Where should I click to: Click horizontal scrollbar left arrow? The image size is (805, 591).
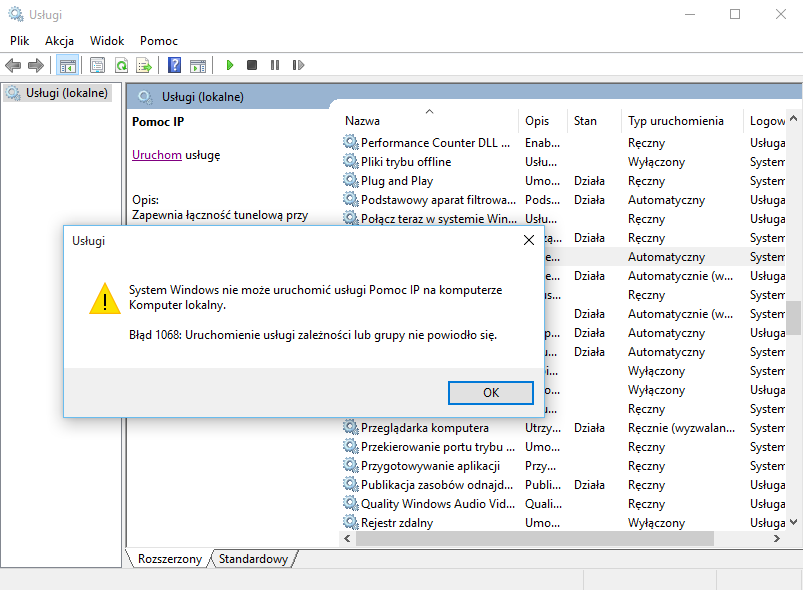click(x=348, y=539)
